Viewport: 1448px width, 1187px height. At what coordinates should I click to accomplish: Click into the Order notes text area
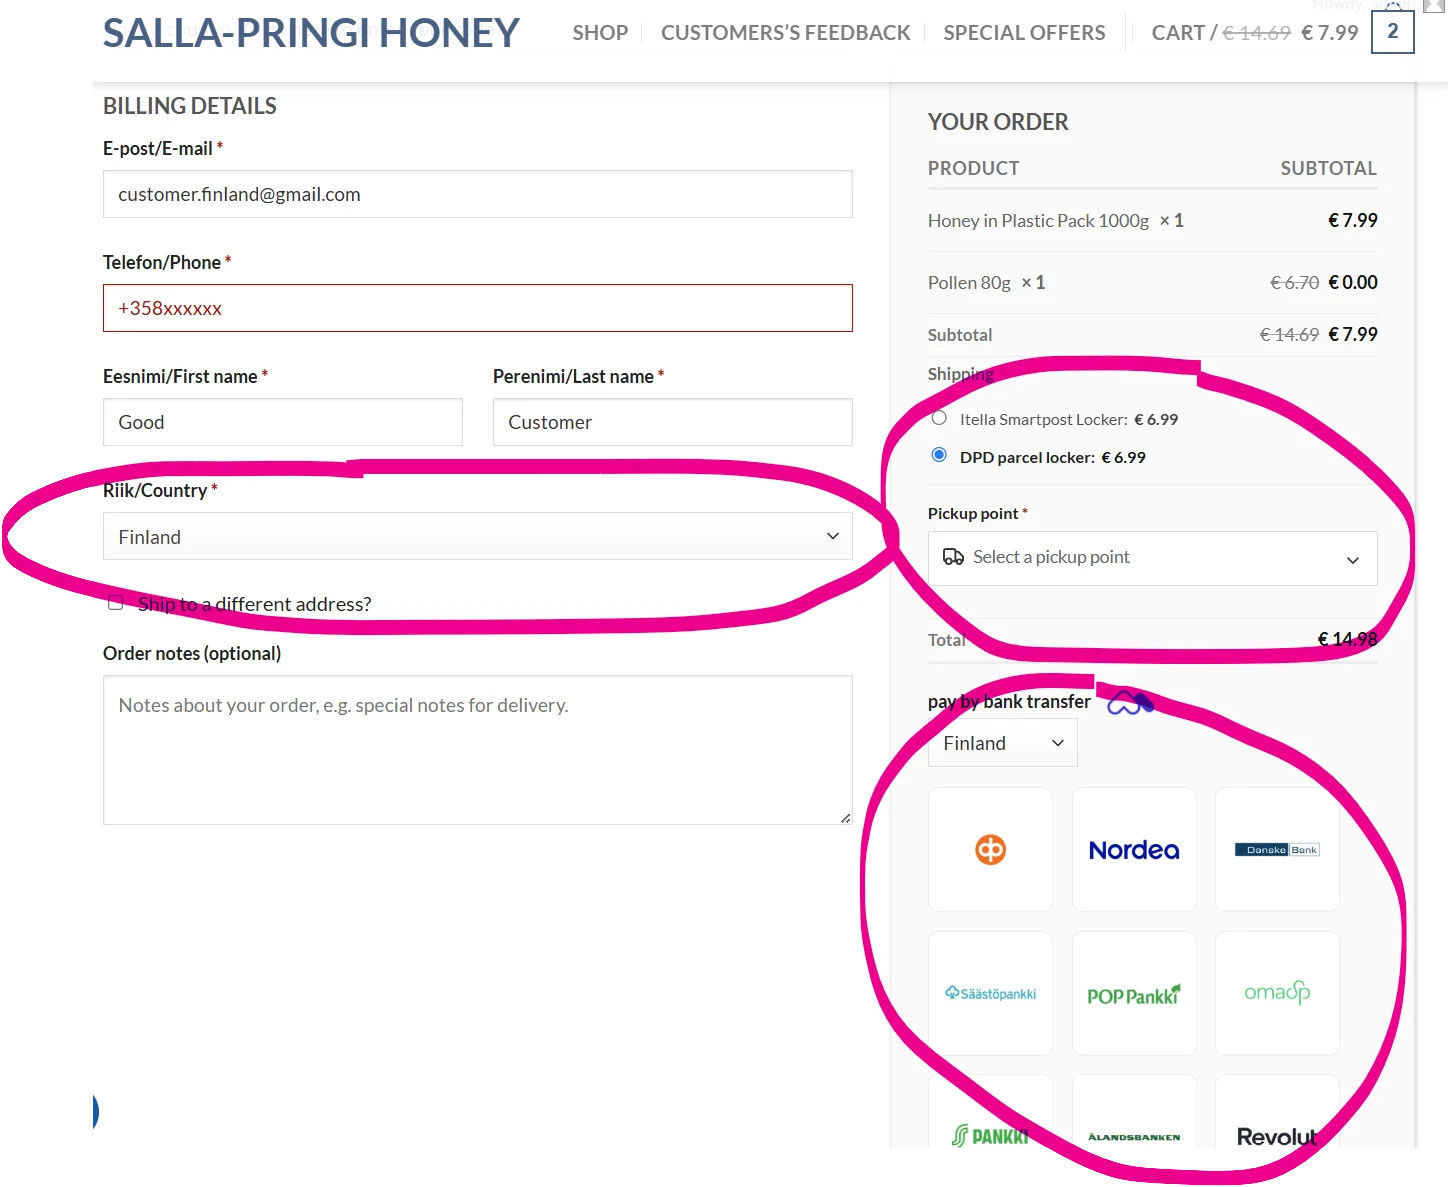point(477,750)
